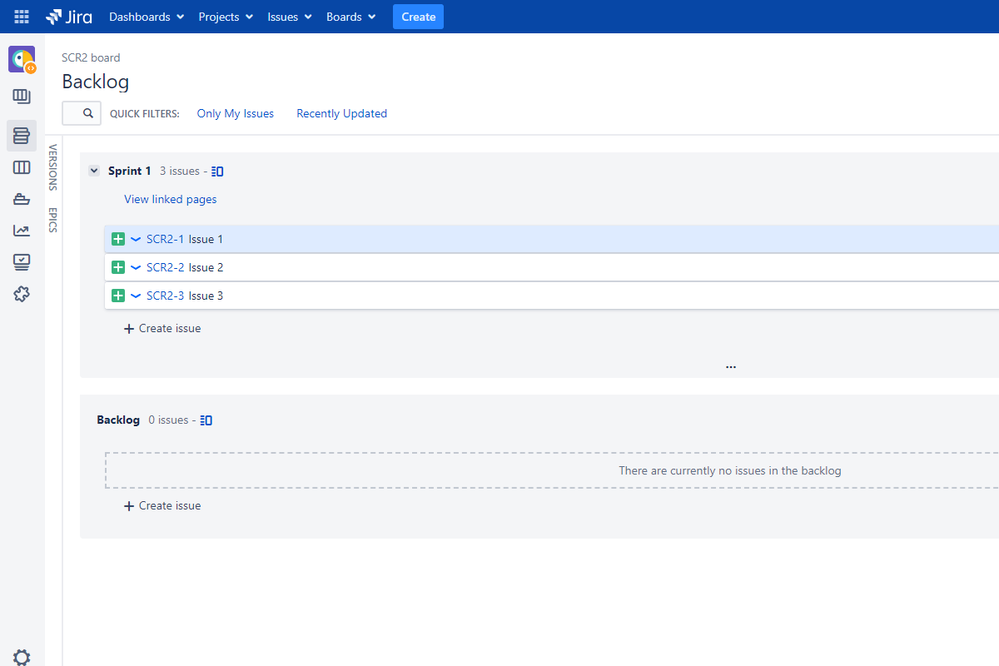Viewport: 999px width, 666px height.
Task: Open the Reports chart icon
Action: [22, 230]
